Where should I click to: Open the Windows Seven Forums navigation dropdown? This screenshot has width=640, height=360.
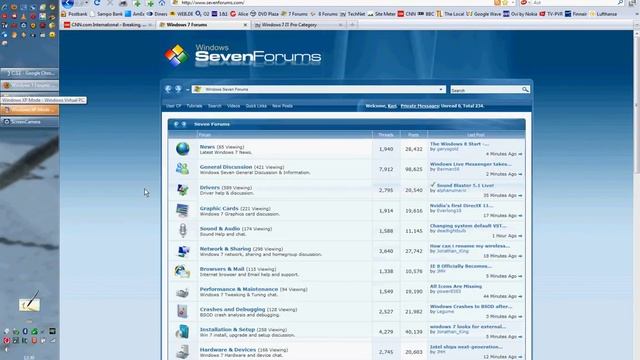point(441,89)
